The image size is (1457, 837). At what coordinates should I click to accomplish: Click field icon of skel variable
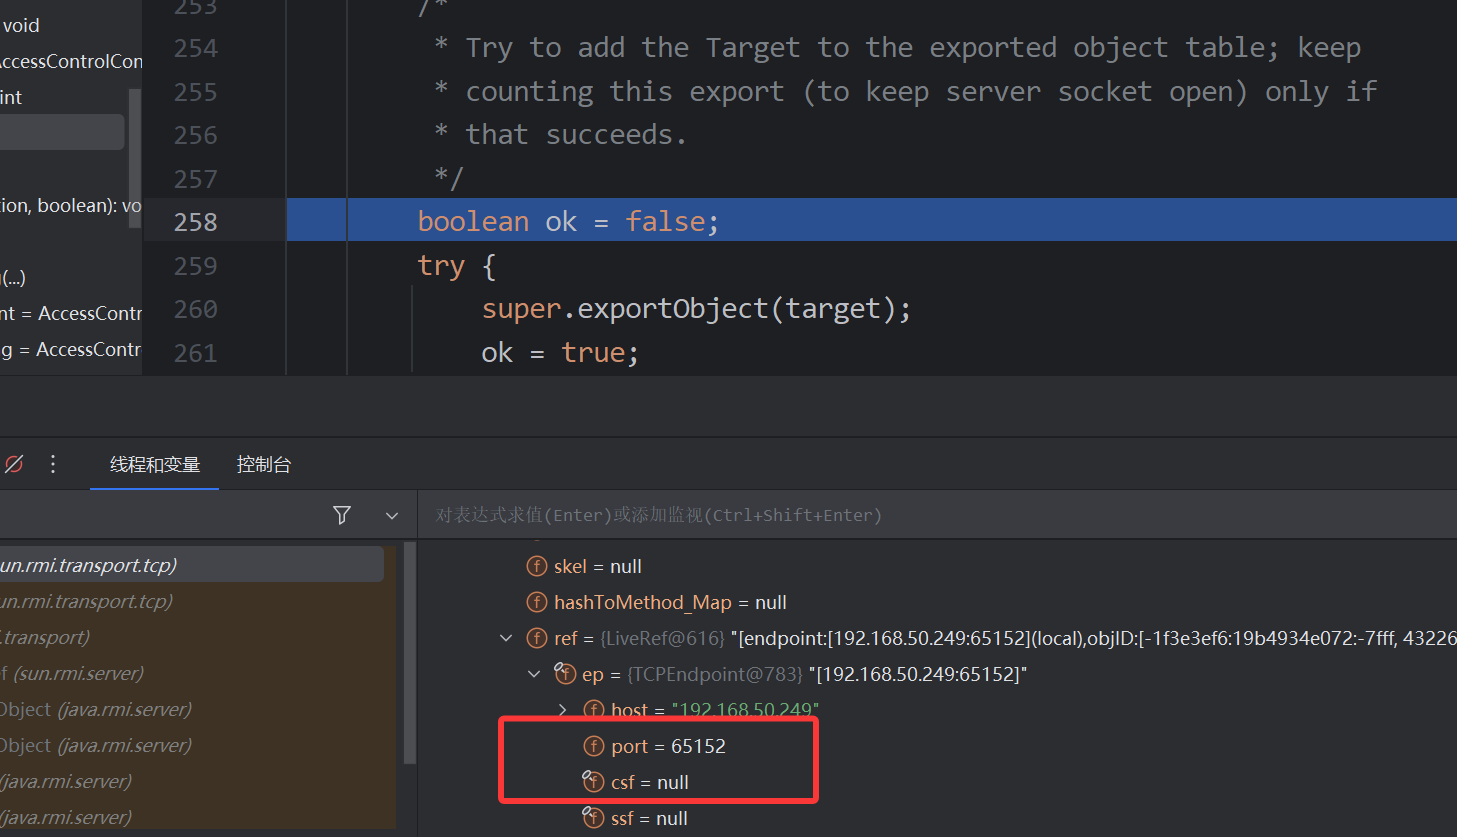(x=537, y=566)
